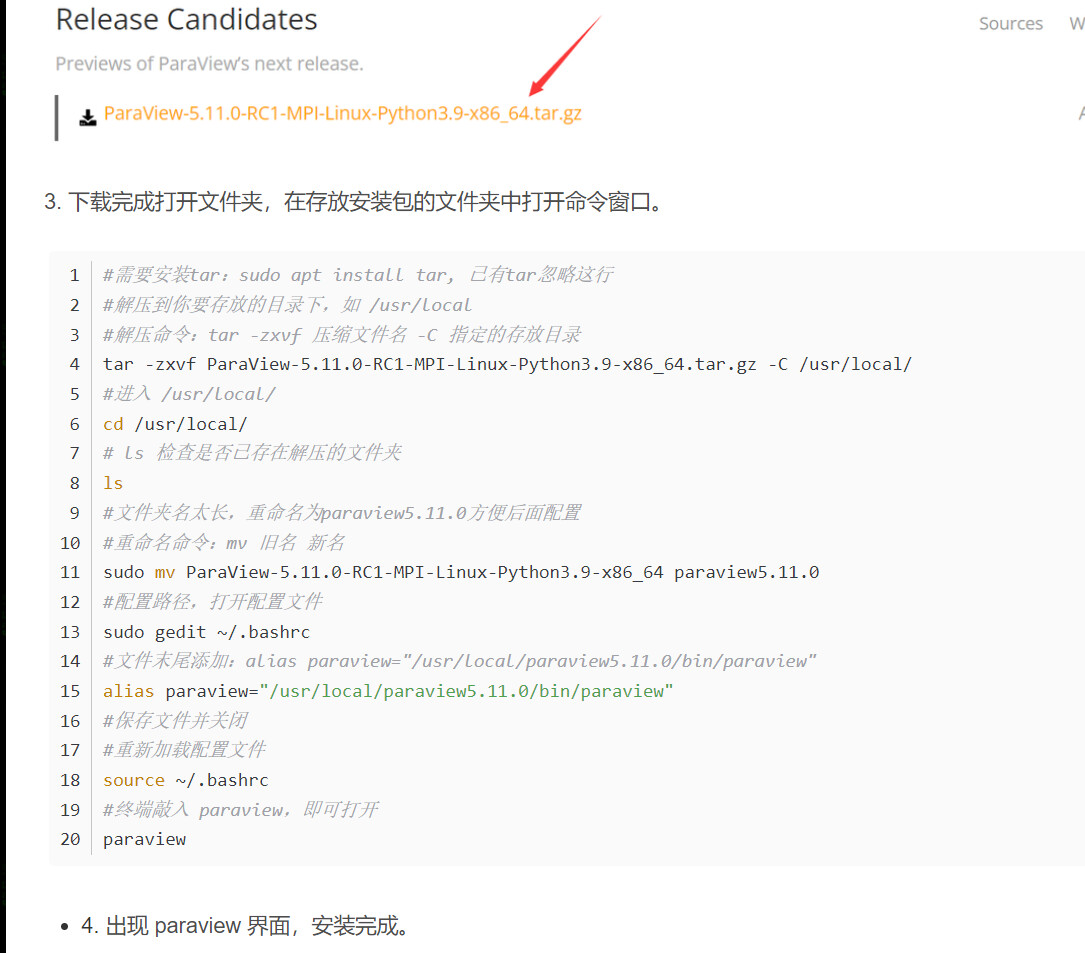The image size is (1085, 953).
Task: Click the tar -zxvf extract command line
Action: click(507, 364)
